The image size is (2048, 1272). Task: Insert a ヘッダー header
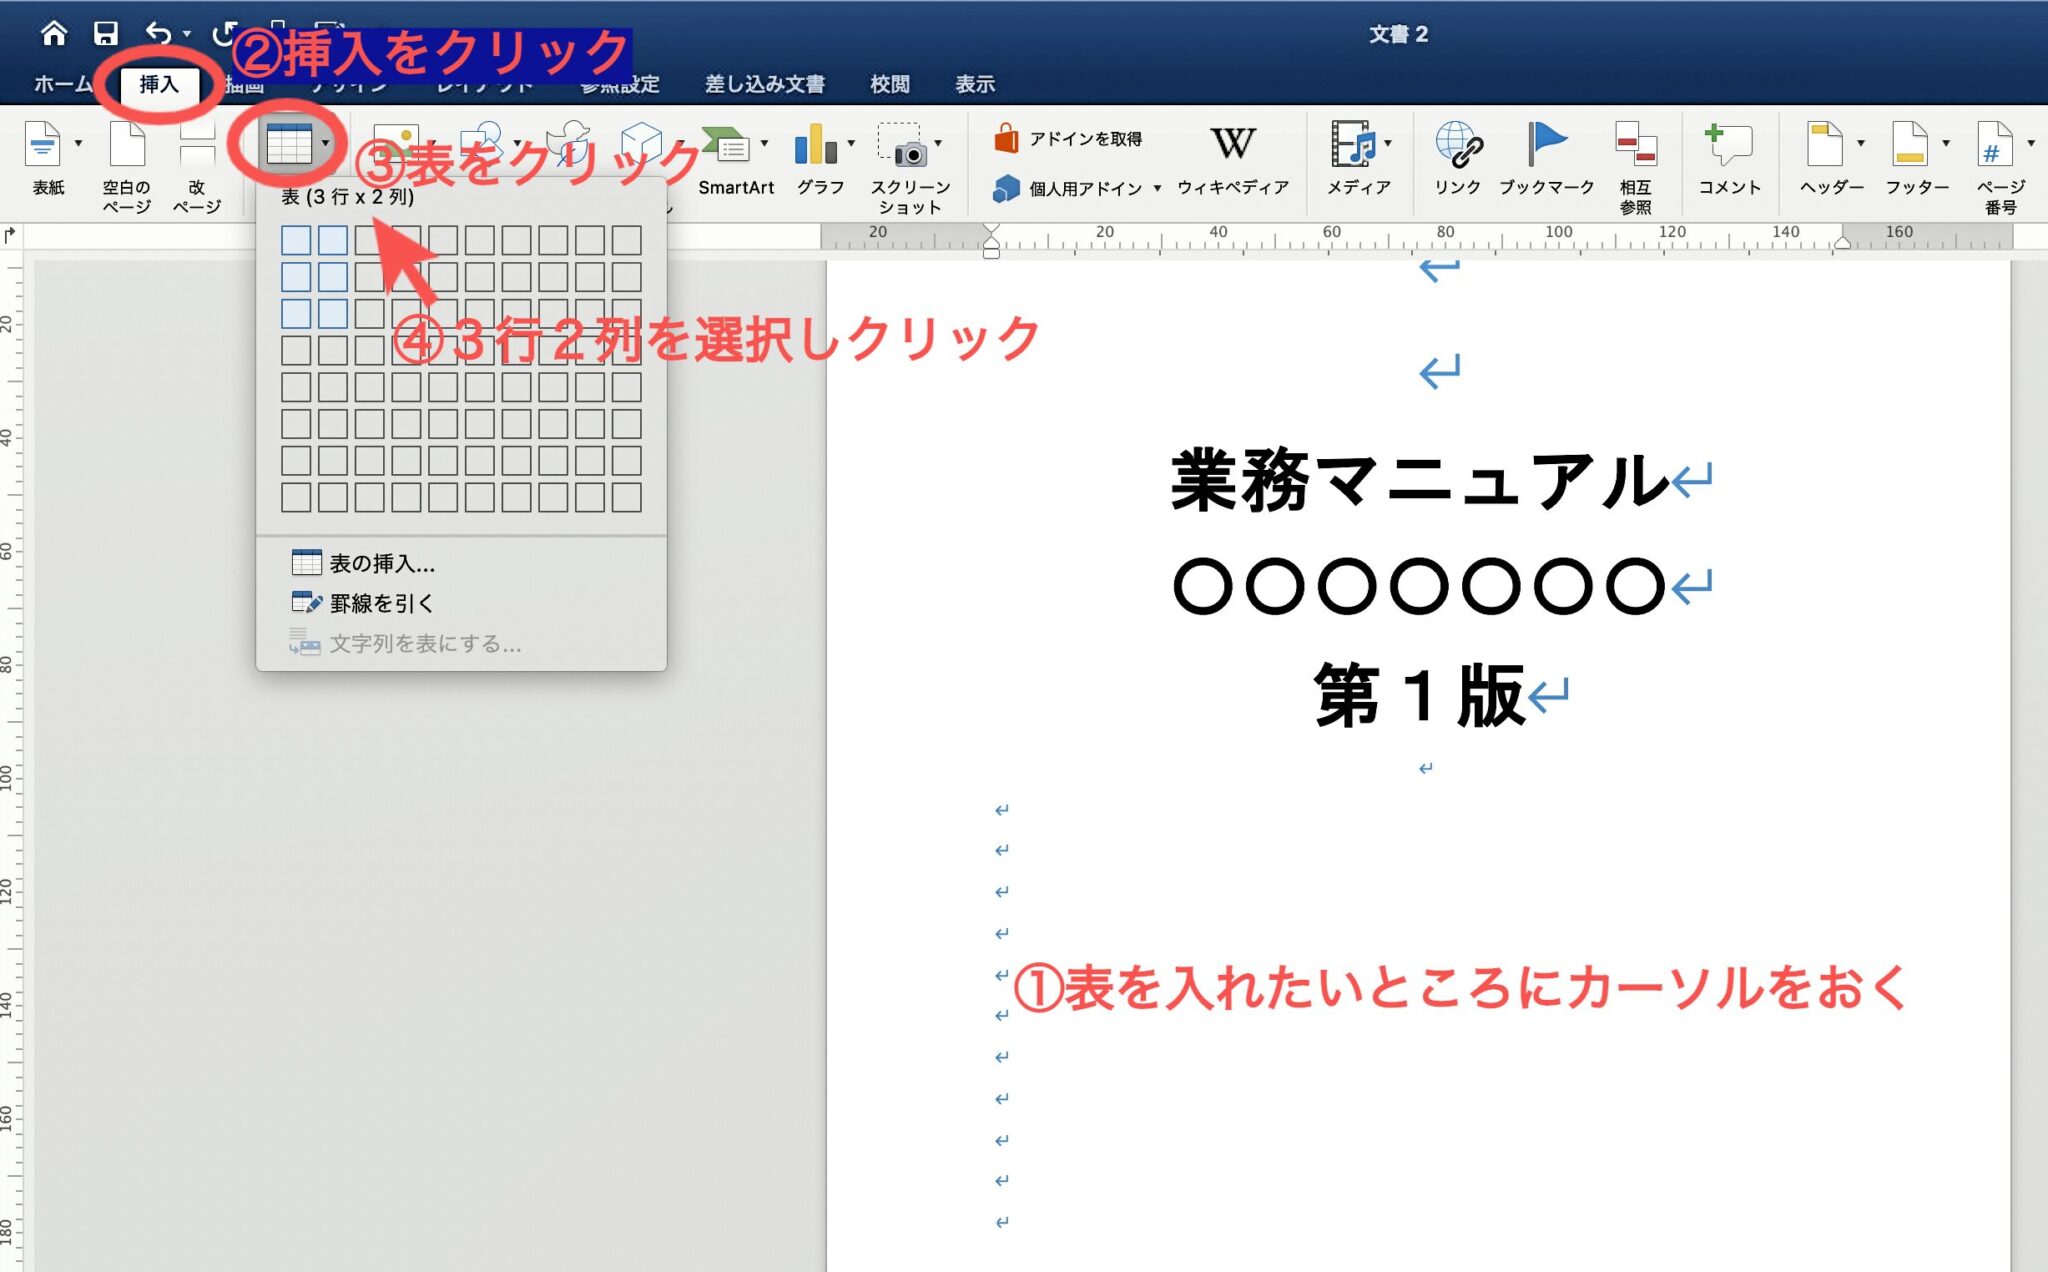1829,160
